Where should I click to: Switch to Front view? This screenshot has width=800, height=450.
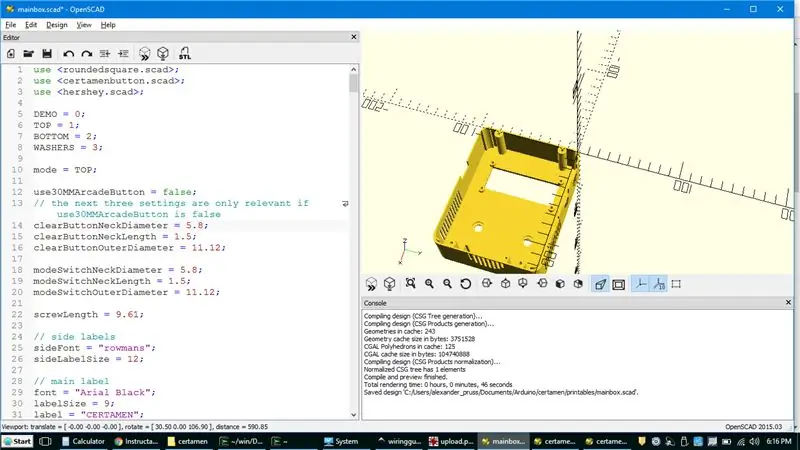pos(560,284)
